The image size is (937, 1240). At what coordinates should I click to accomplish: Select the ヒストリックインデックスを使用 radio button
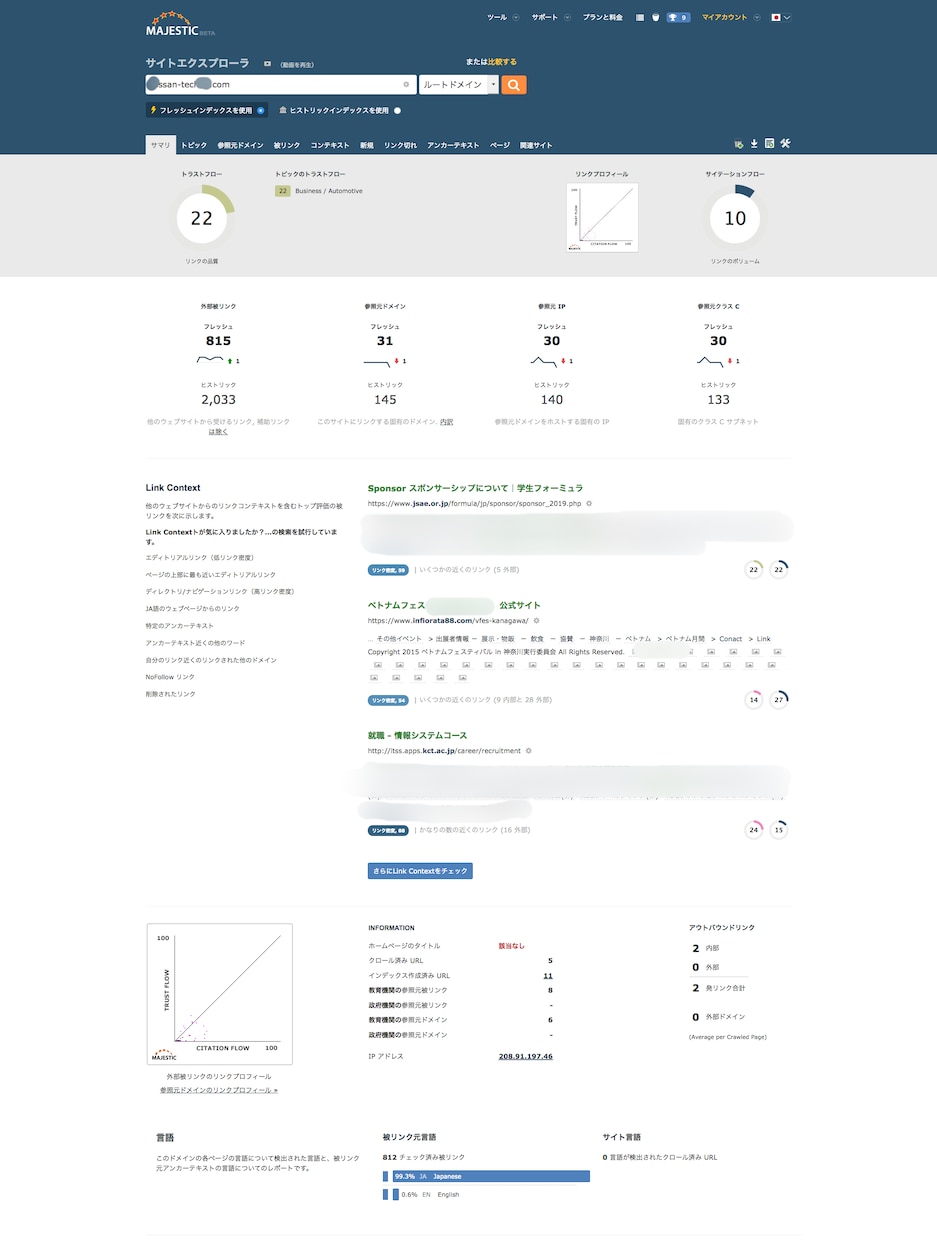(x=397, y=110)
